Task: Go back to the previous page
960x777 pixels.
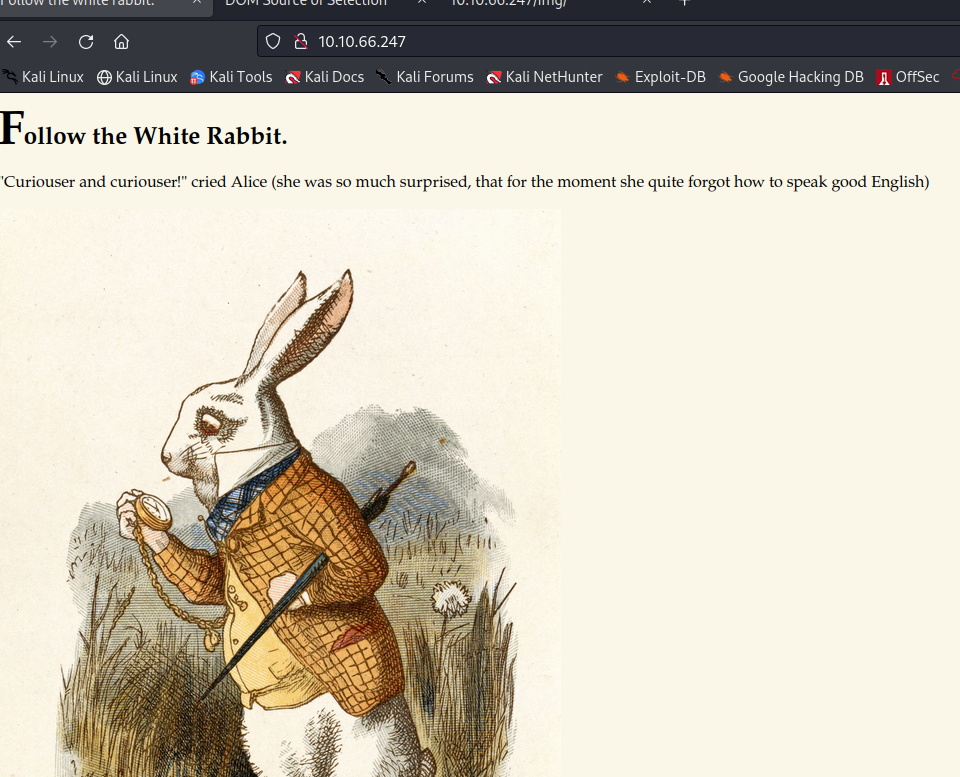Action: click(14, 42)
